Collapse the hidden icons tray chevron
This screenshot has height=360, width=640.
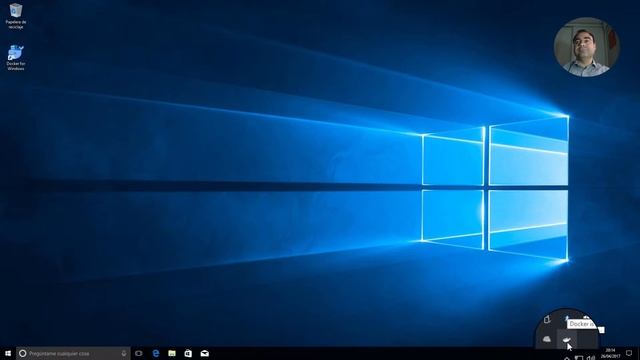pos(567,358)
